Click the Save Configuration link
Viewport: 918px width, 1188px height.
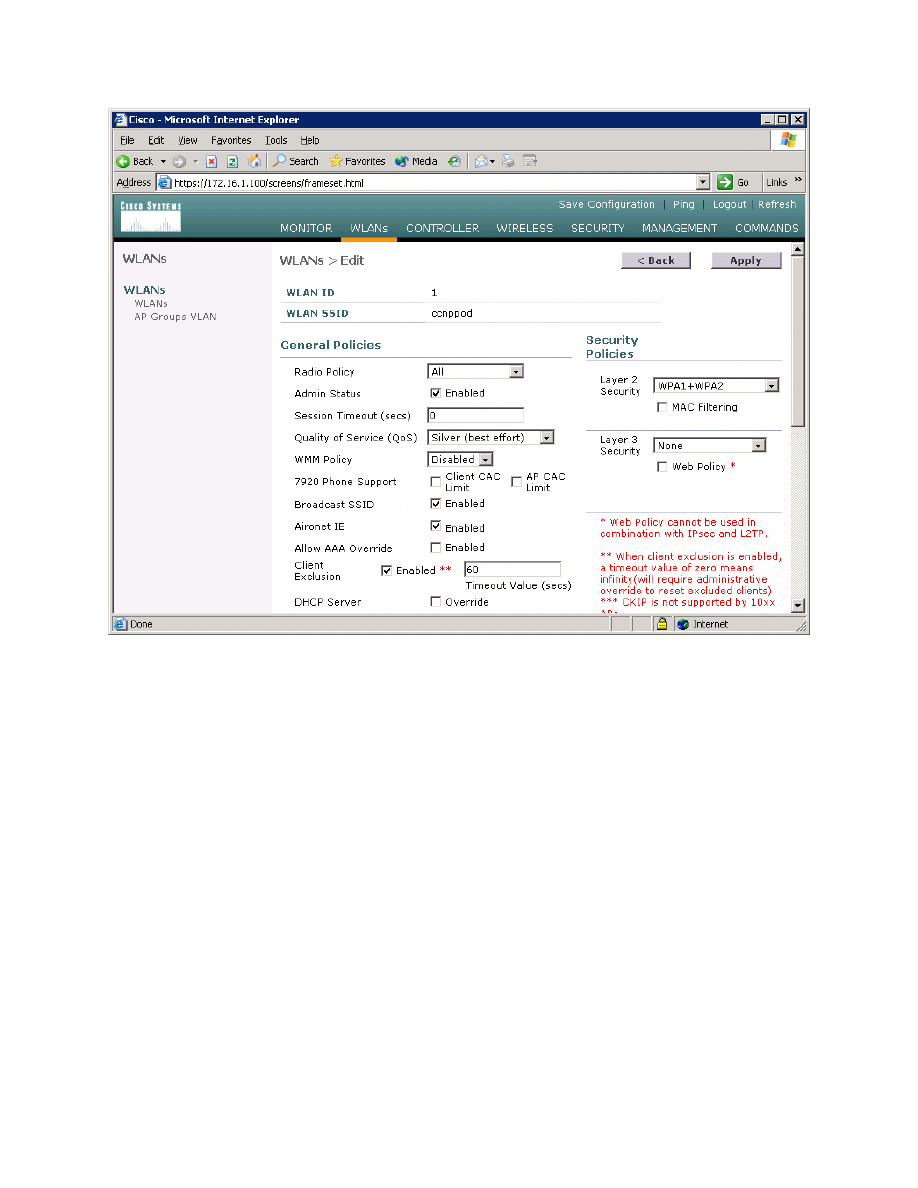[606, 205]
